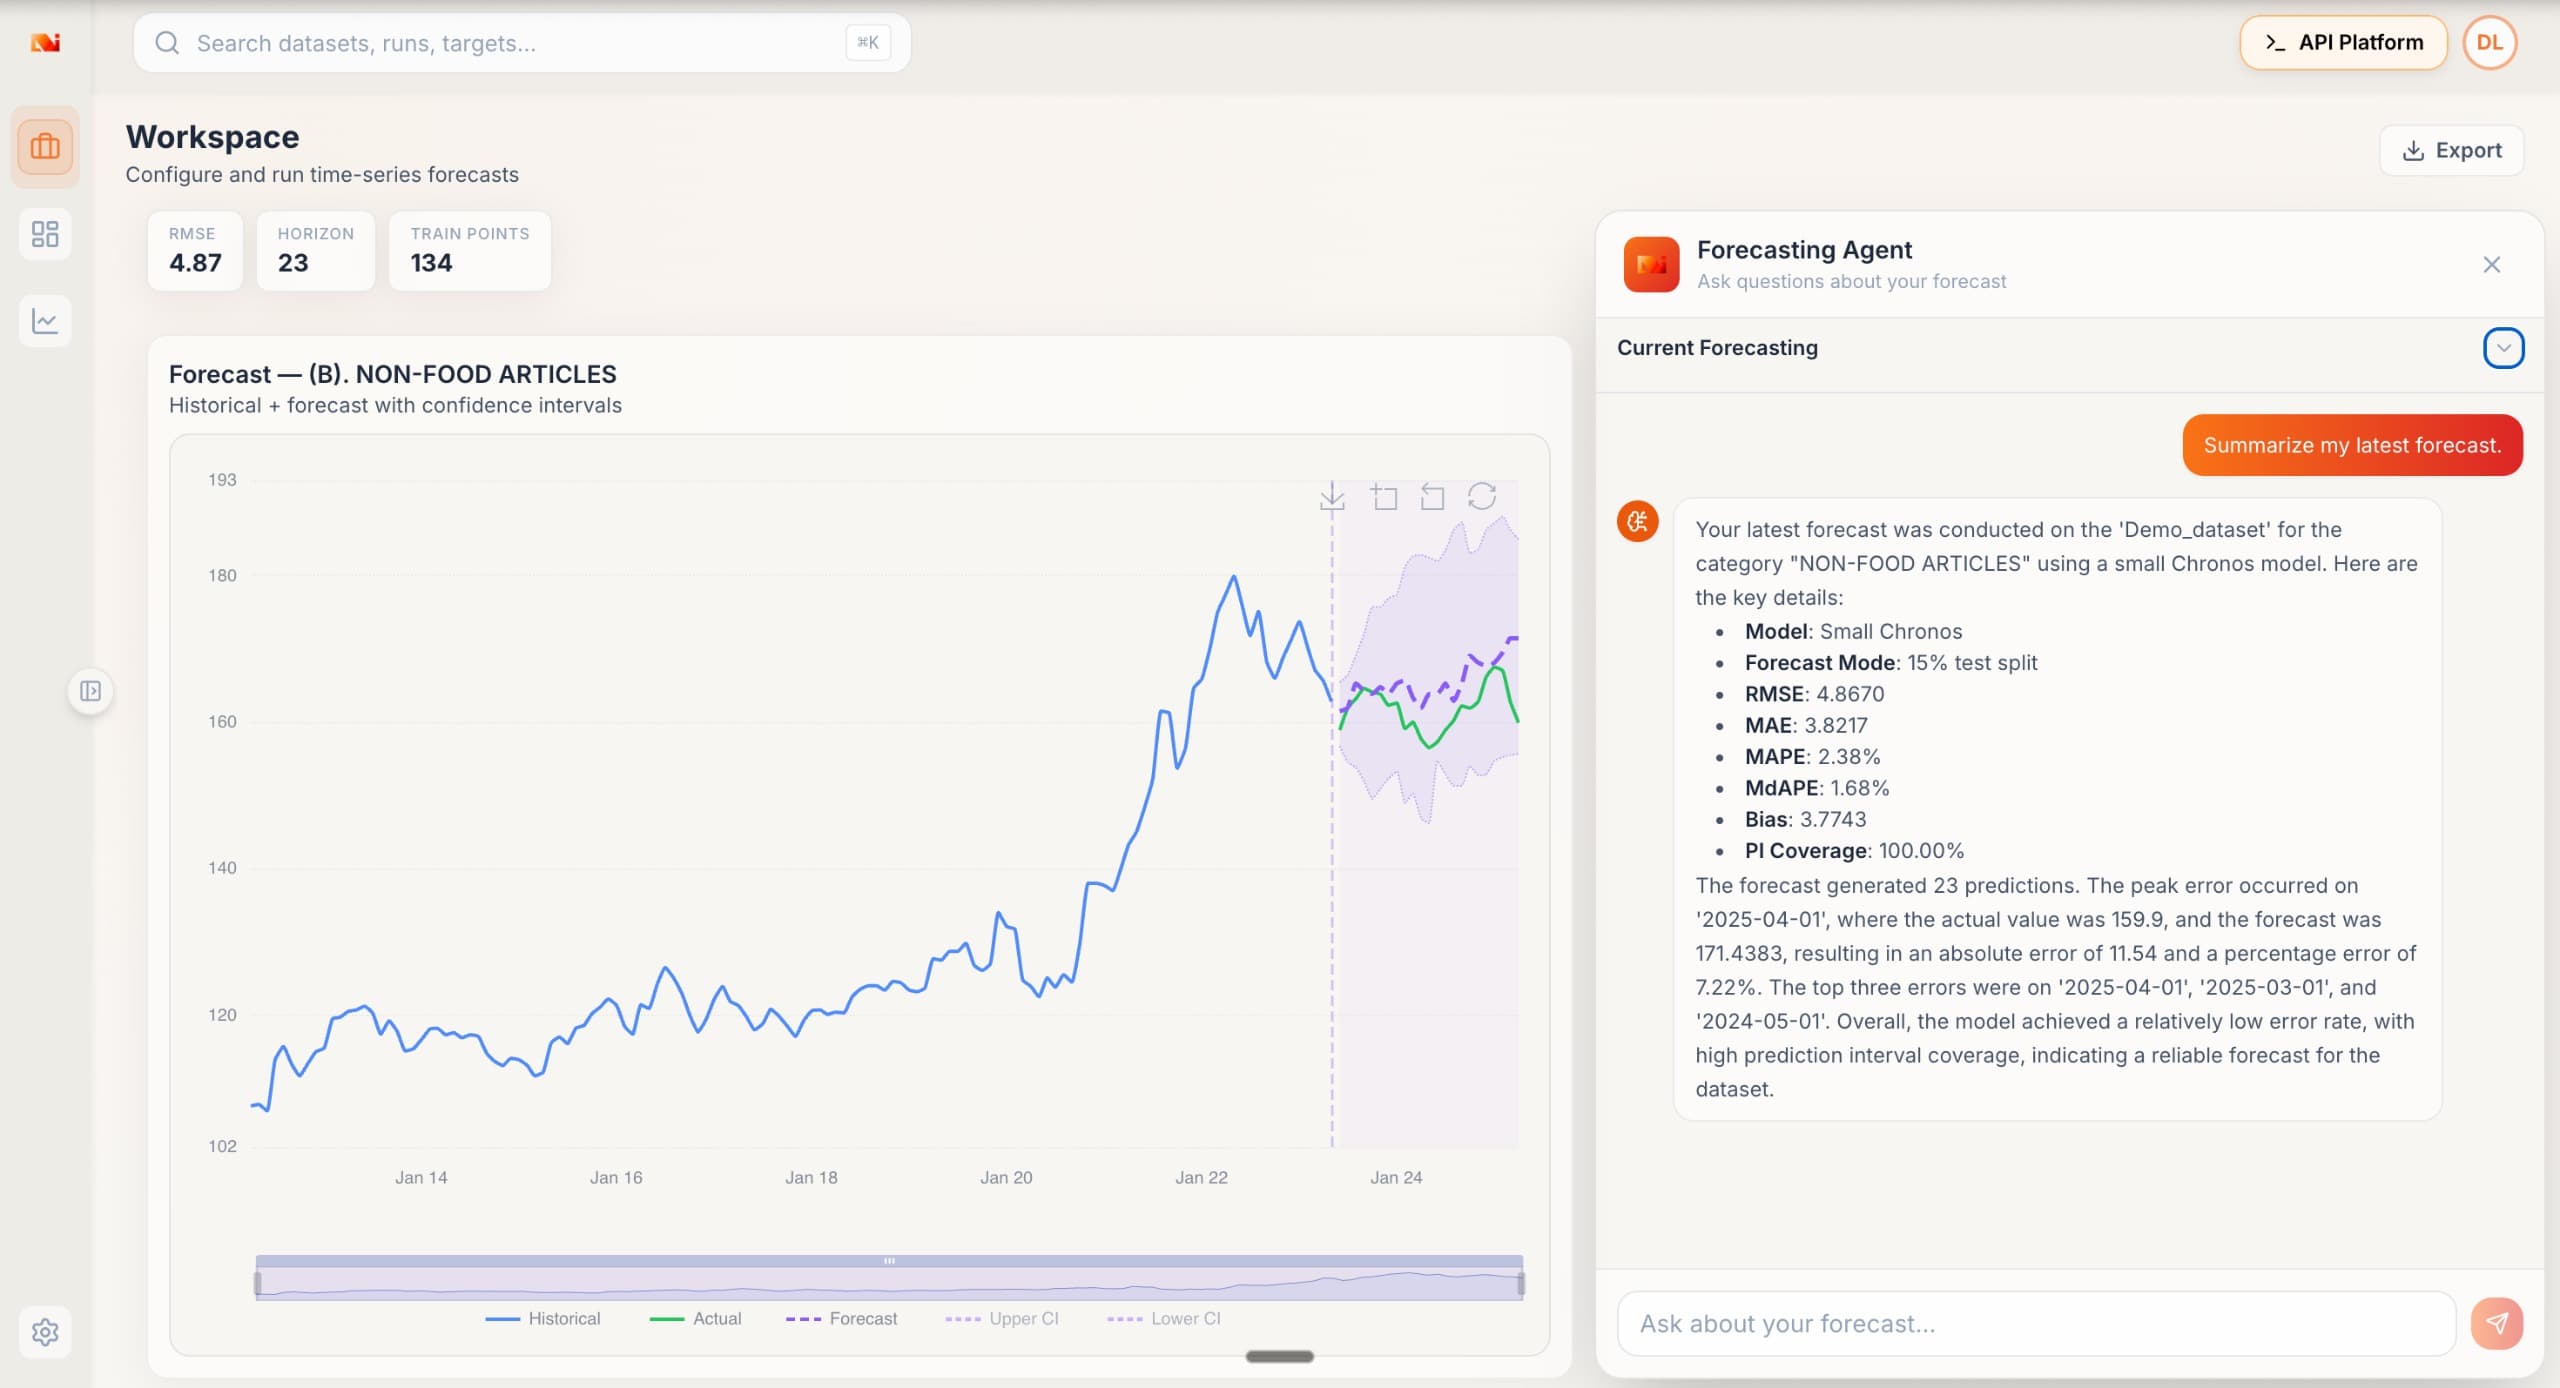Open settings gear in sidebar
The height and width of the screenshot is (1388, 2560).
(45, 1332)
